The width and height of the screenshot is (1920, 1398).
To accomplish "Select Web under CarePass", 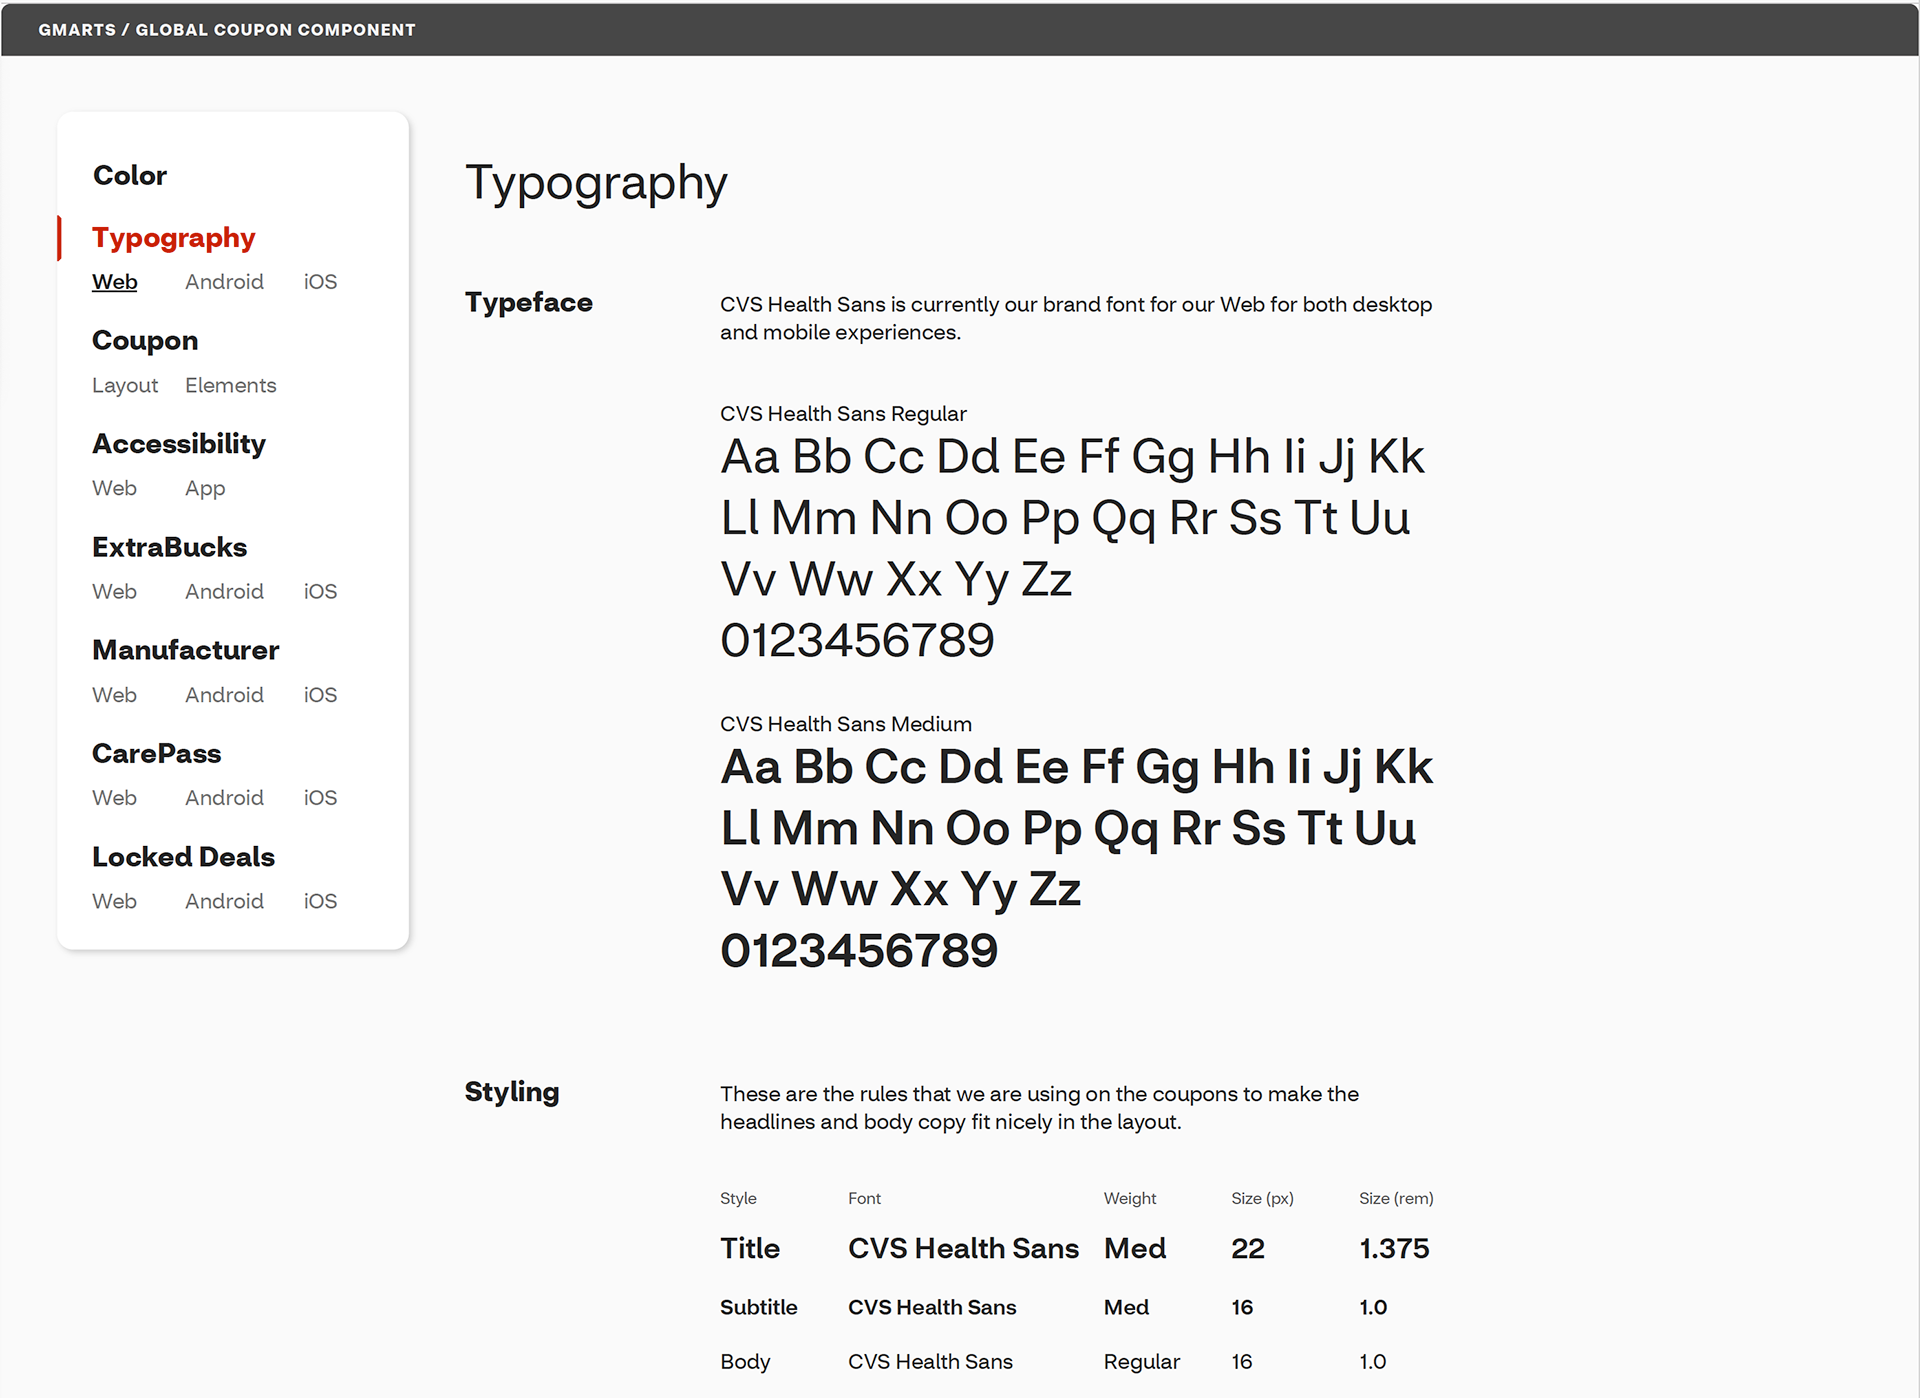I will pos(115,797).
